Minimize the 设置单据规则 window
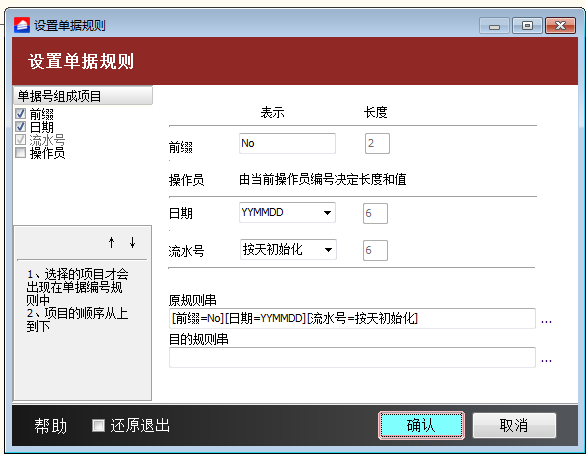Viewport: 586px width, 454px height. [x=494, y=26]
